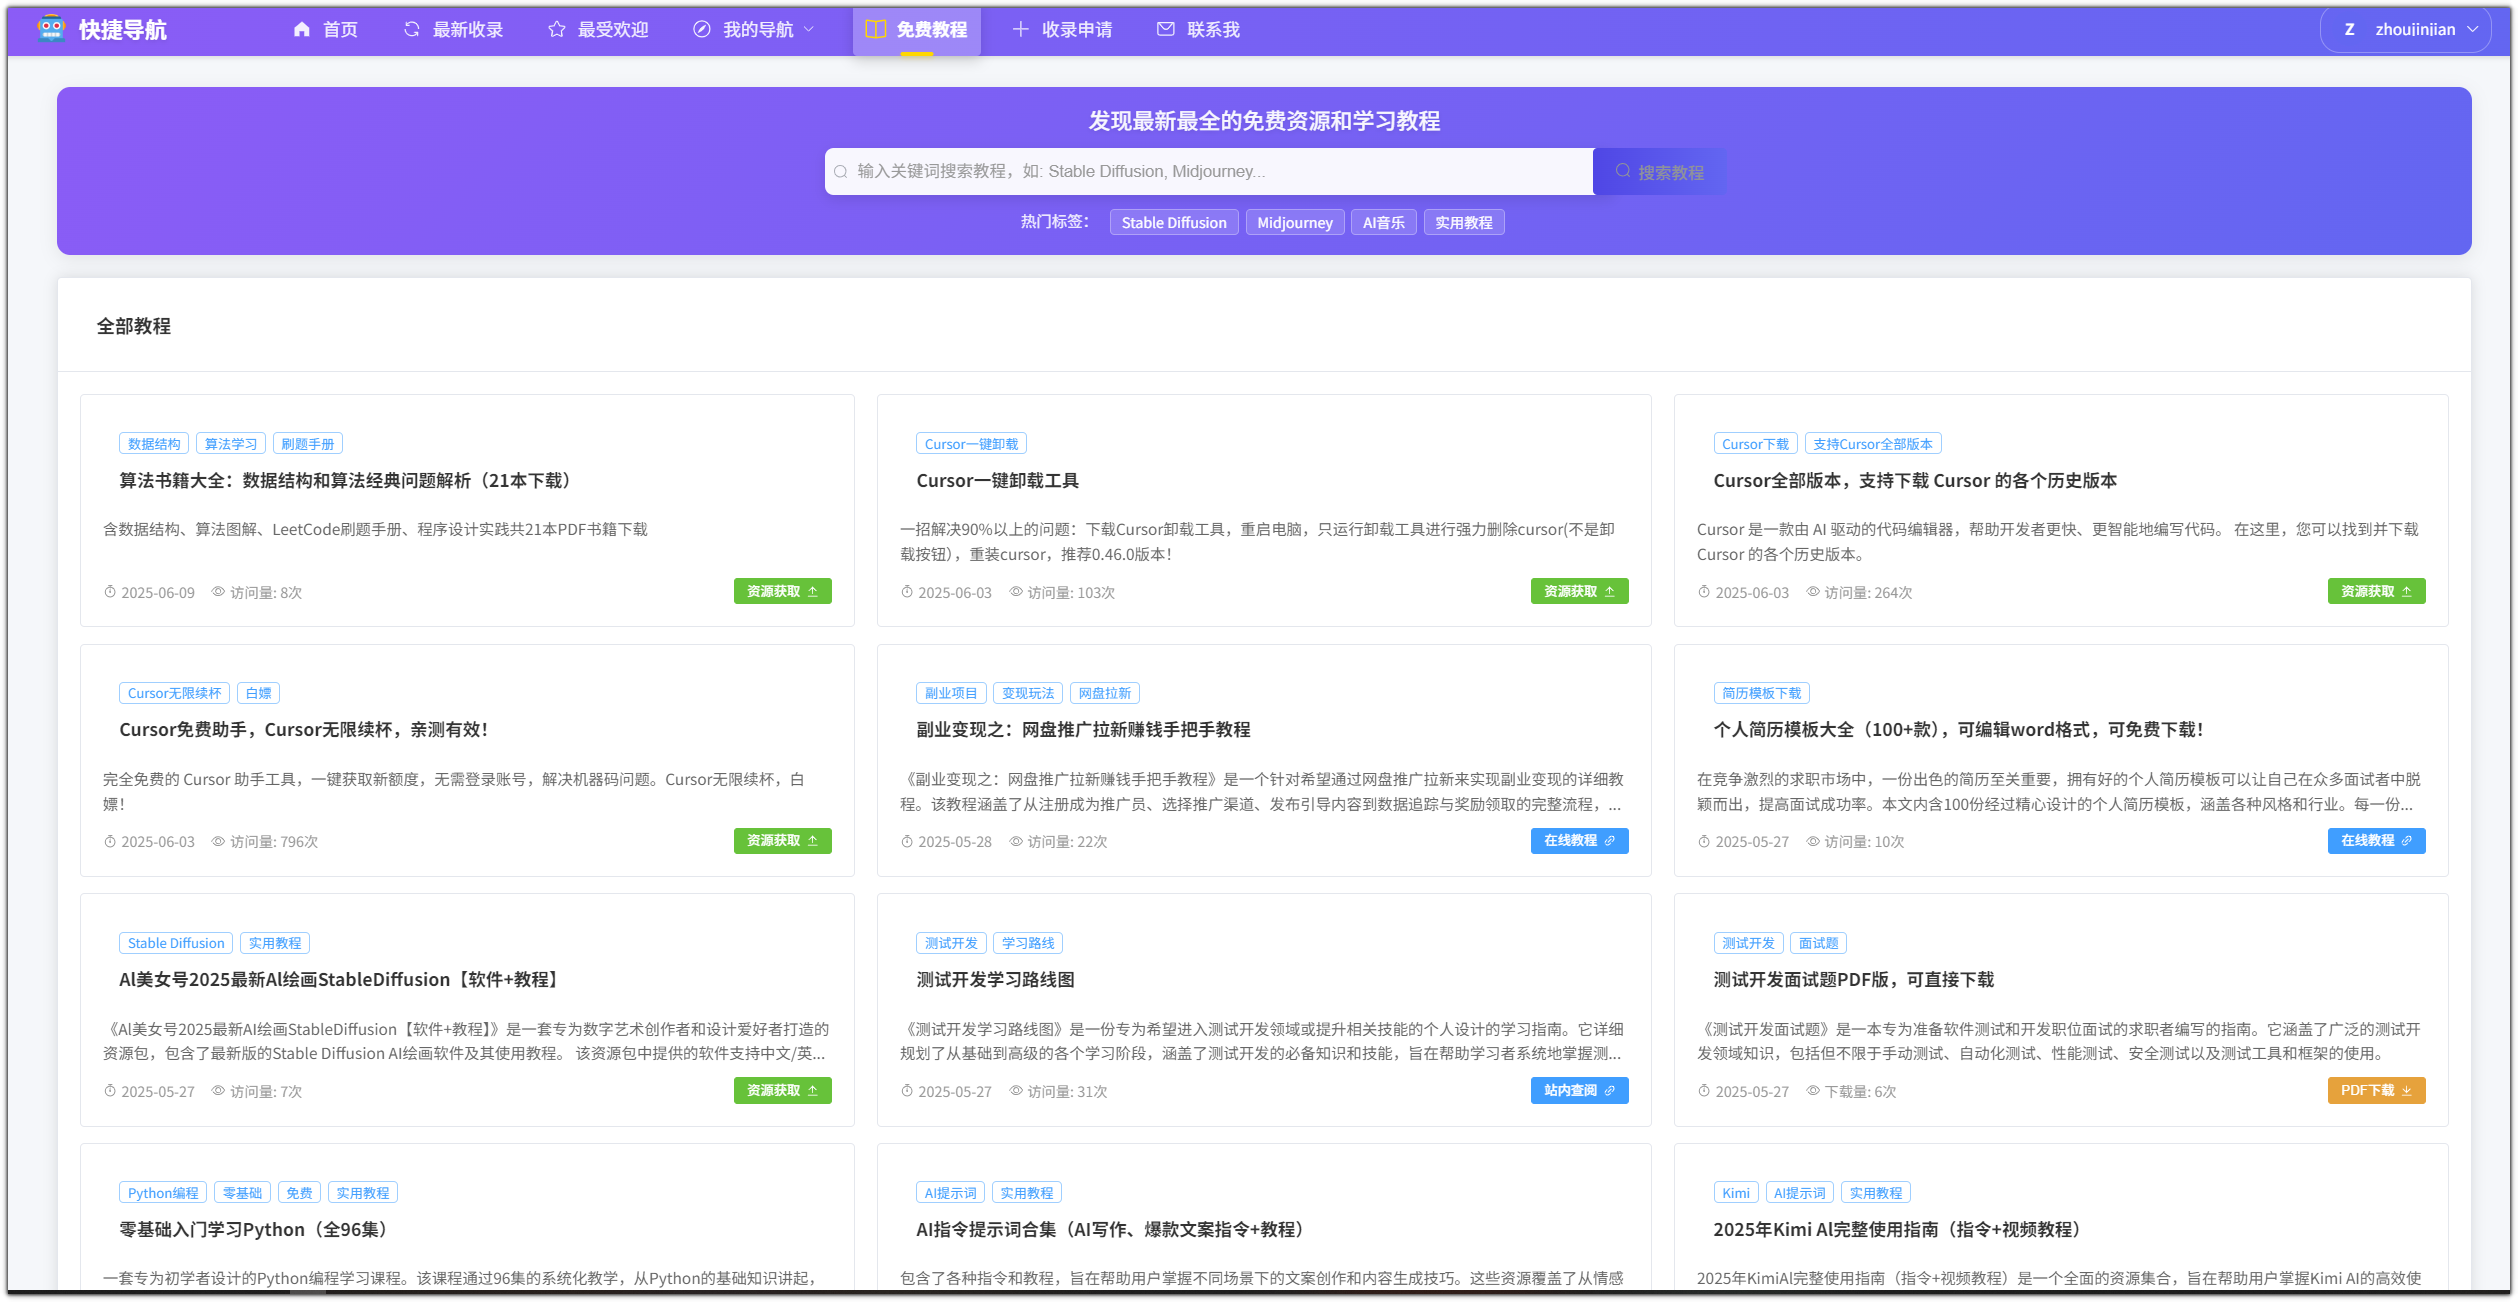This screenshot has height=1302, width=2518.
Task: Click 资源获取 on 算法书籍大全 card
Action: (782, 592)
